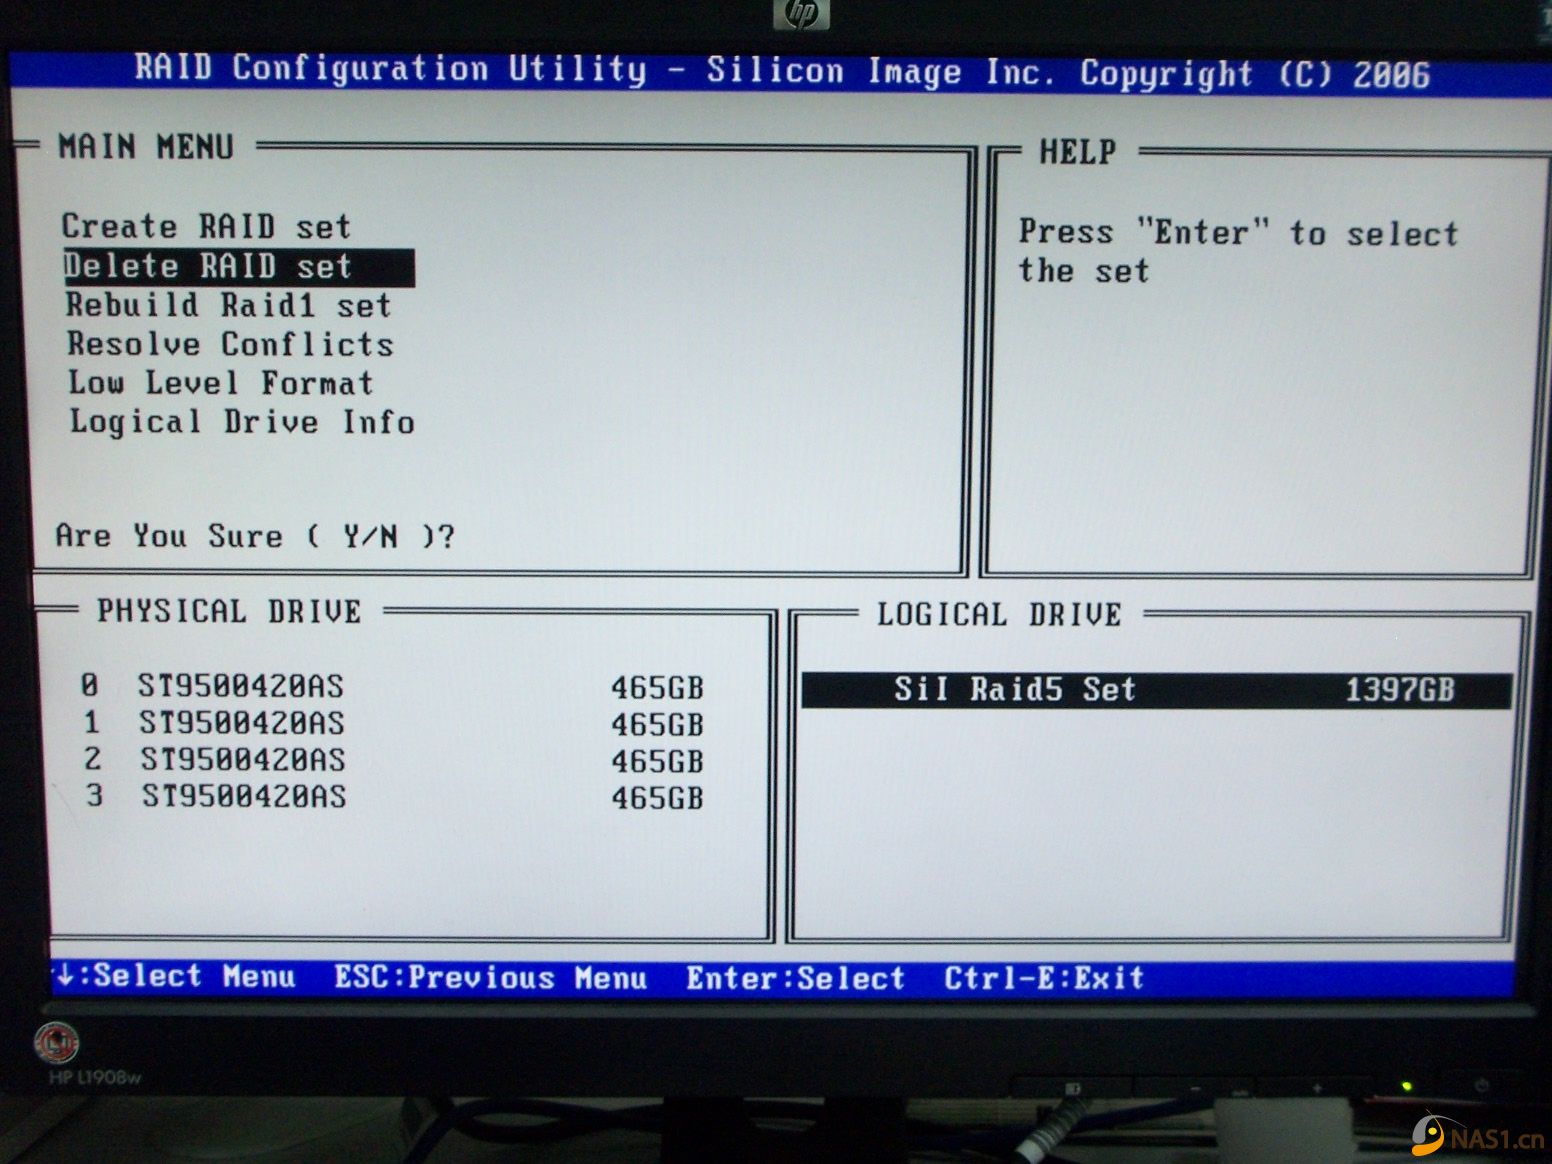Select Create RAID set menu entry

click(206, 226)
